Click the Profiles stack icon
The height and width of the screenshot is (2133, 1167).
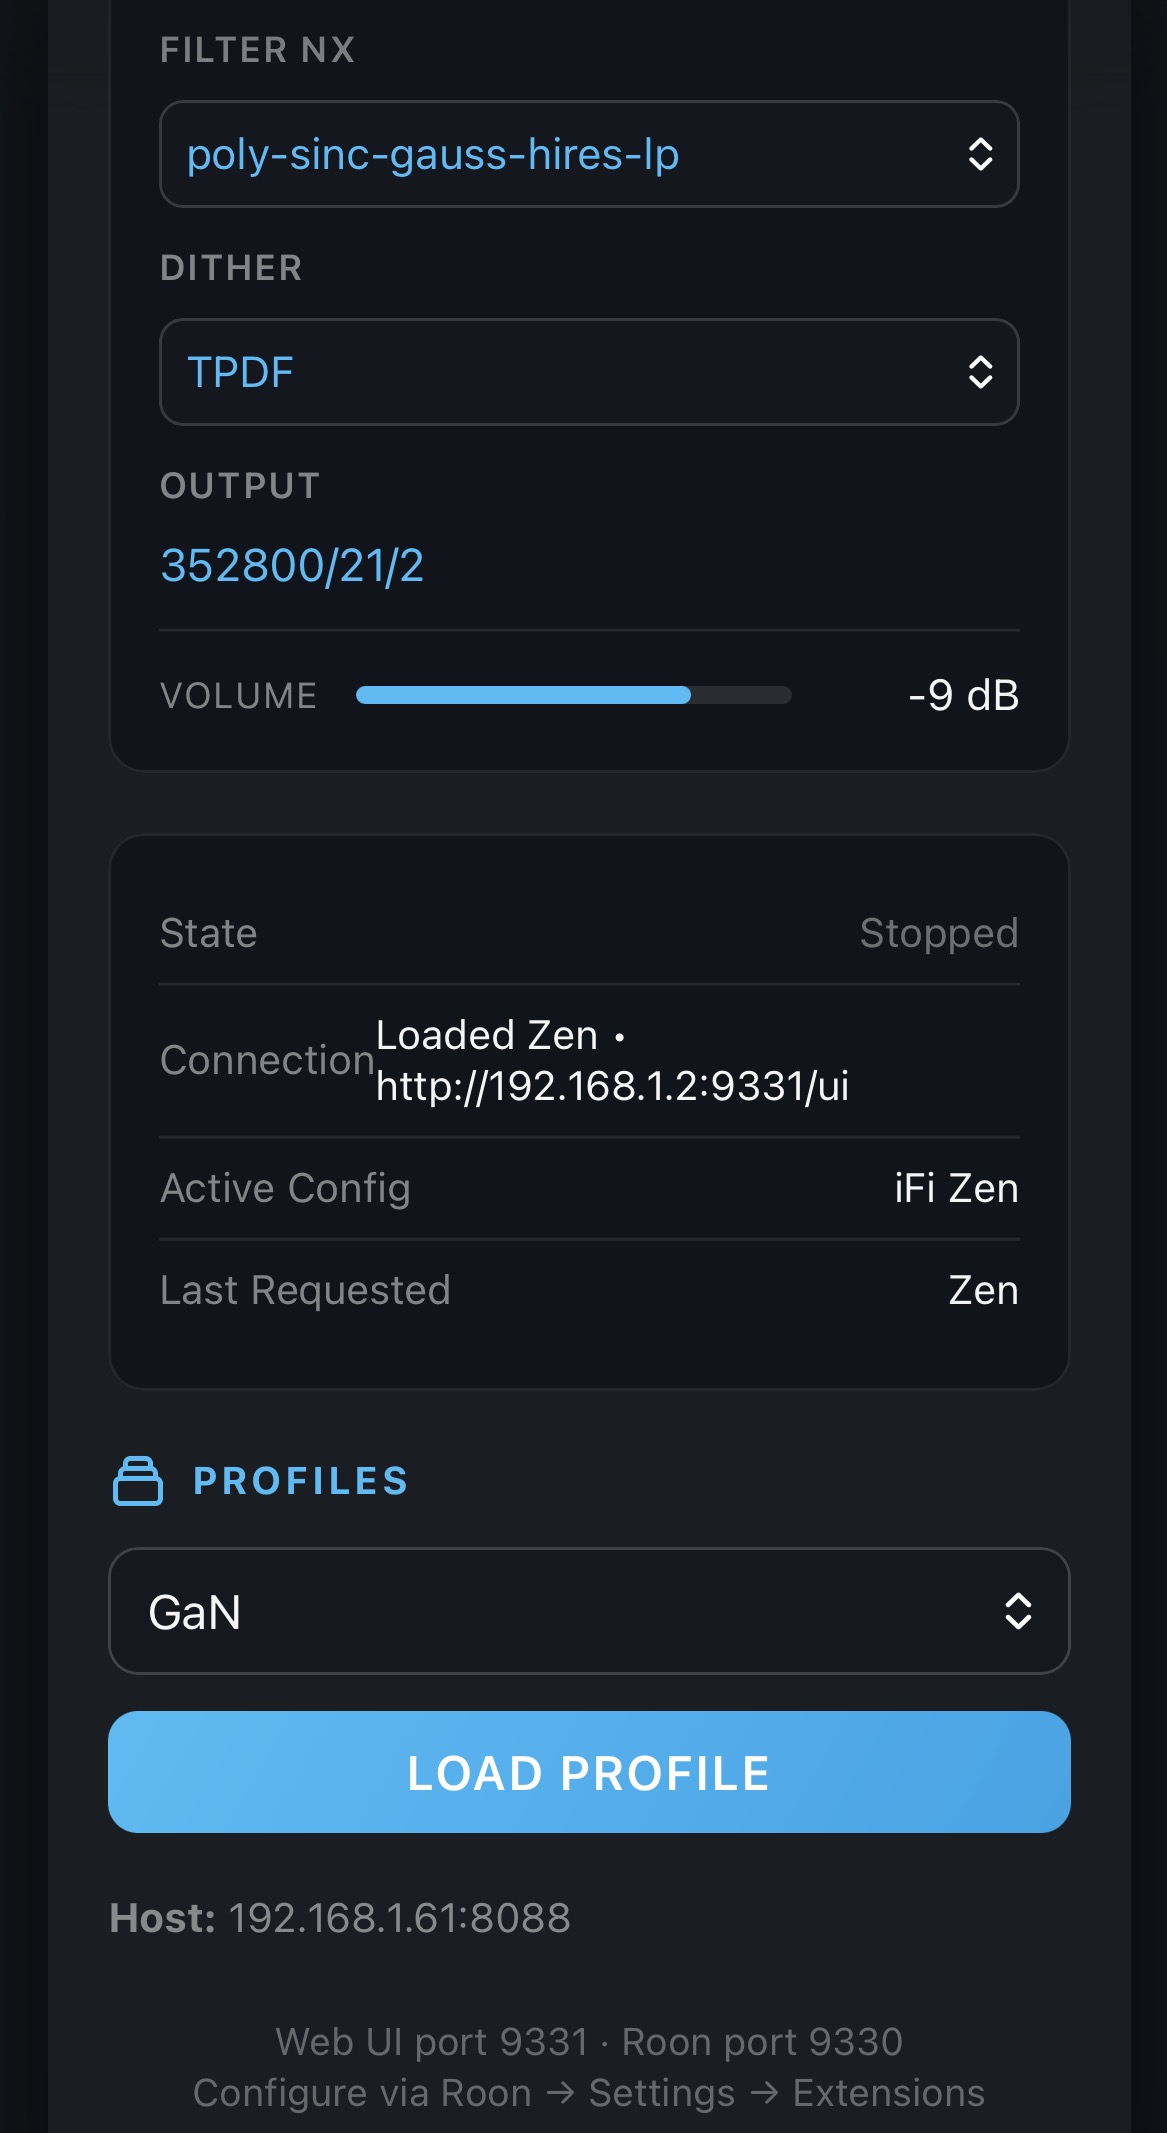(x=138, y=1481)
